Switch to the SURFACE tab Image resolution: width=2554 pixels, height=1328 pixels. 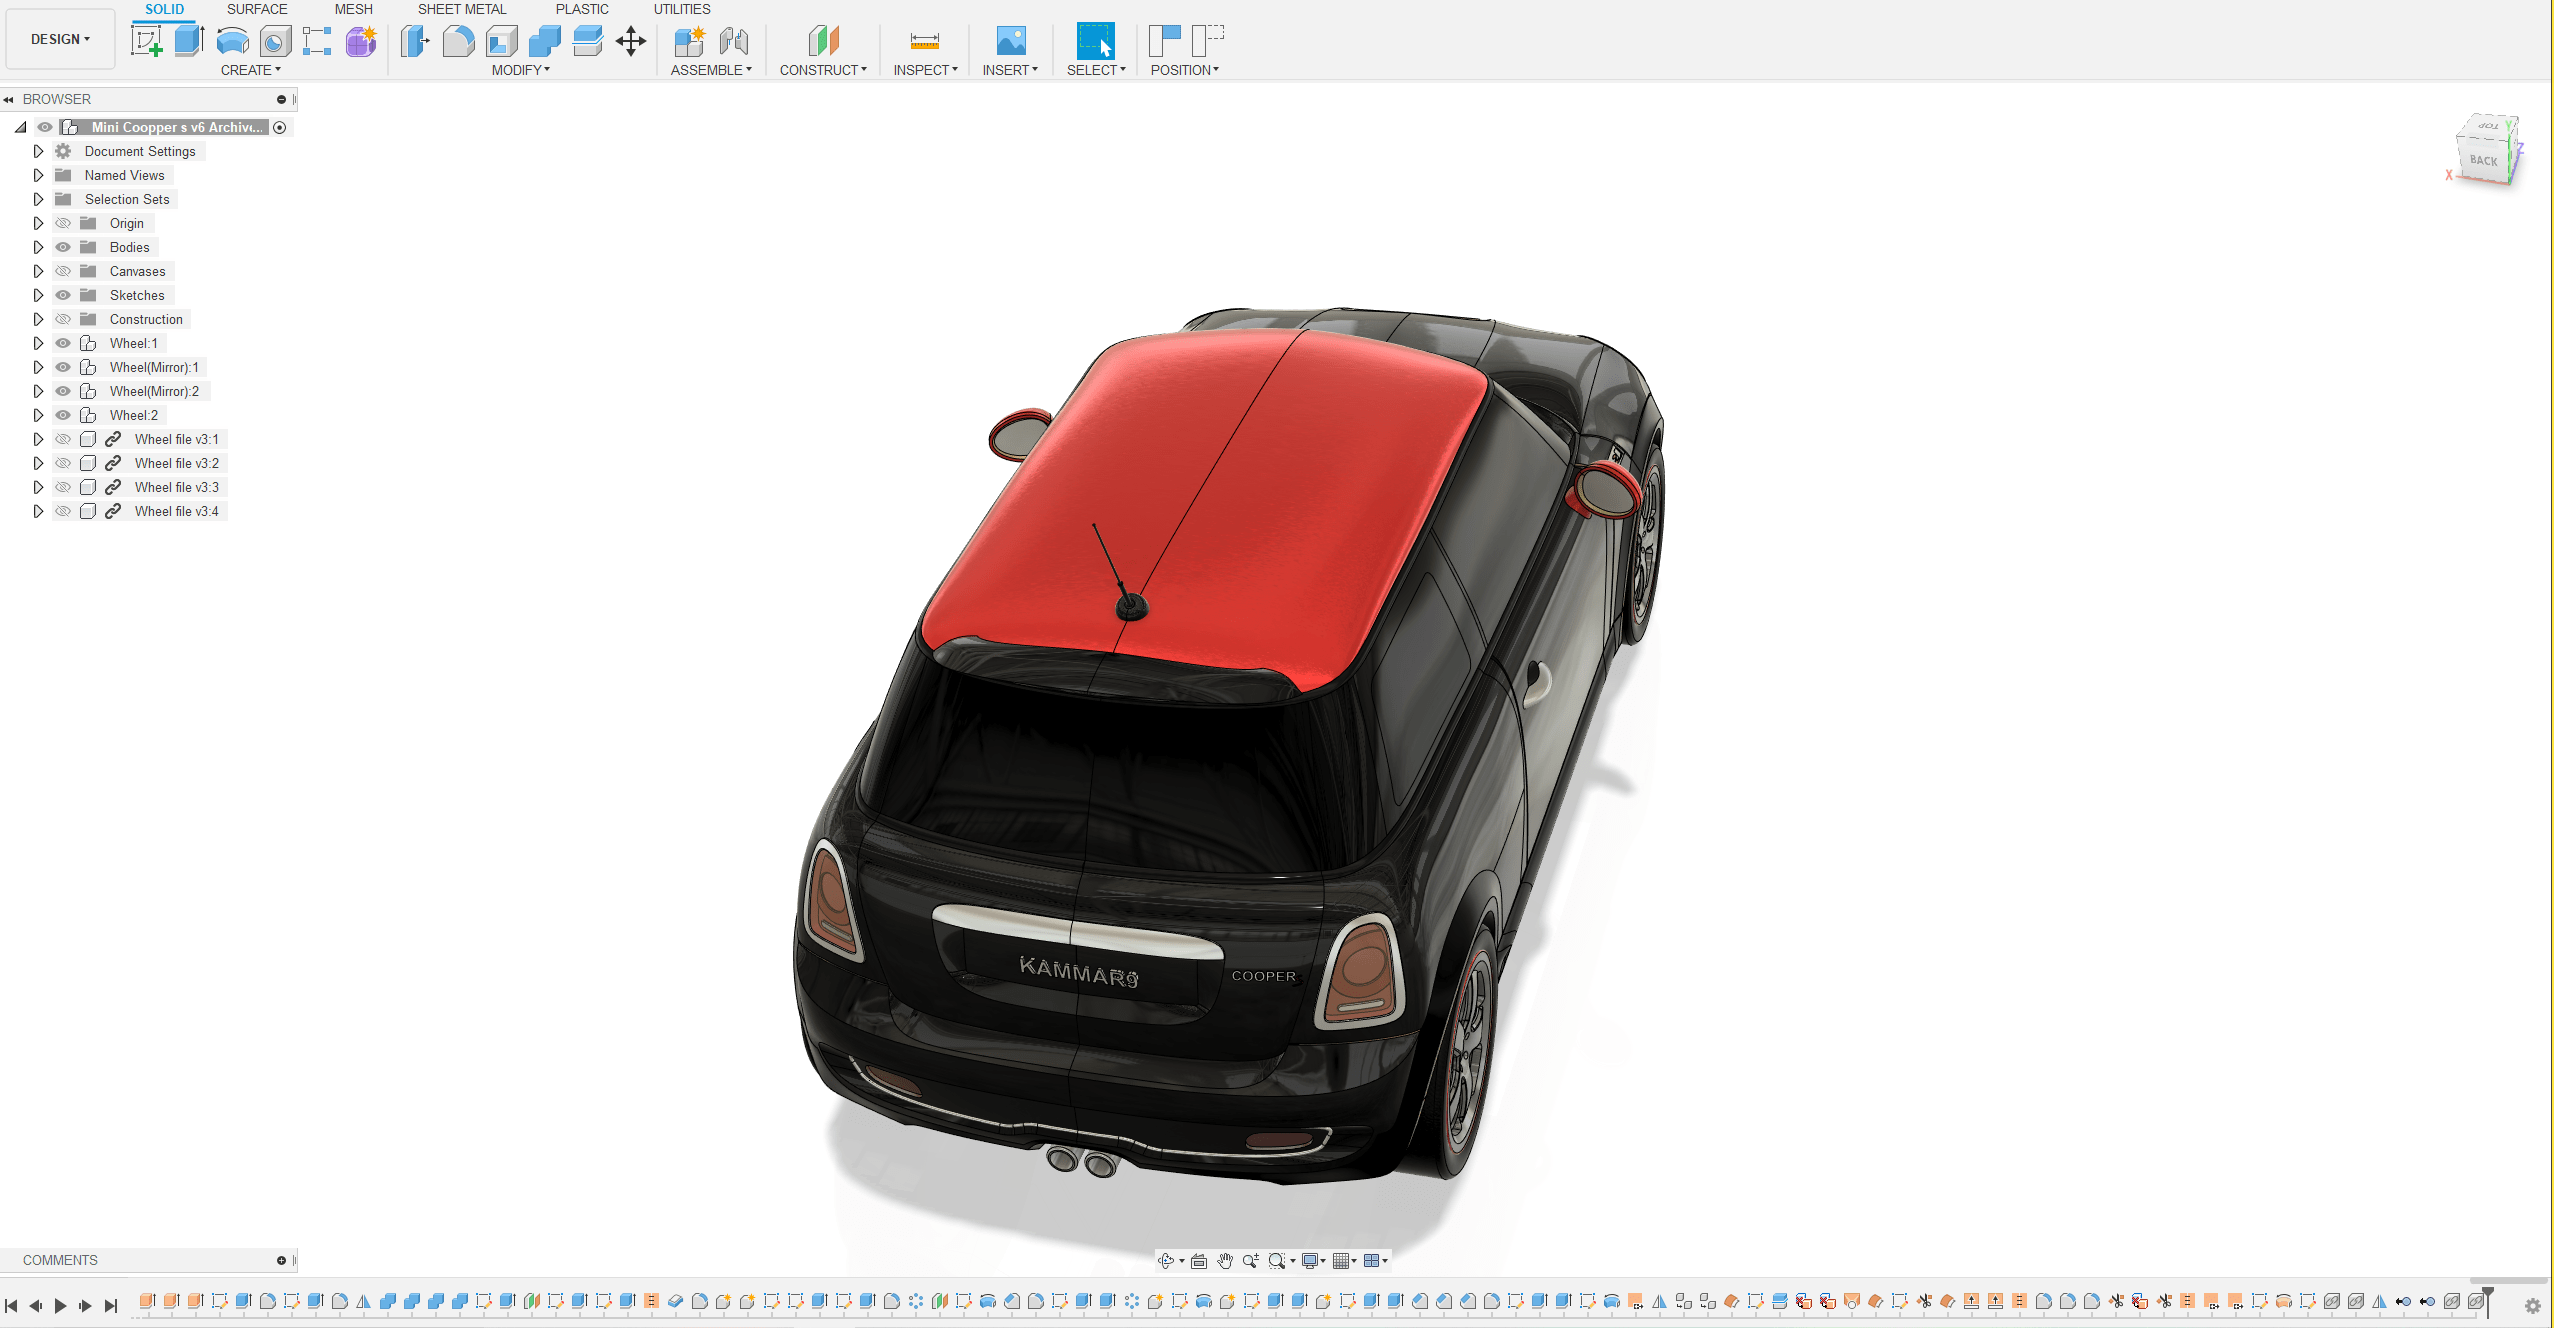point(257,9)
